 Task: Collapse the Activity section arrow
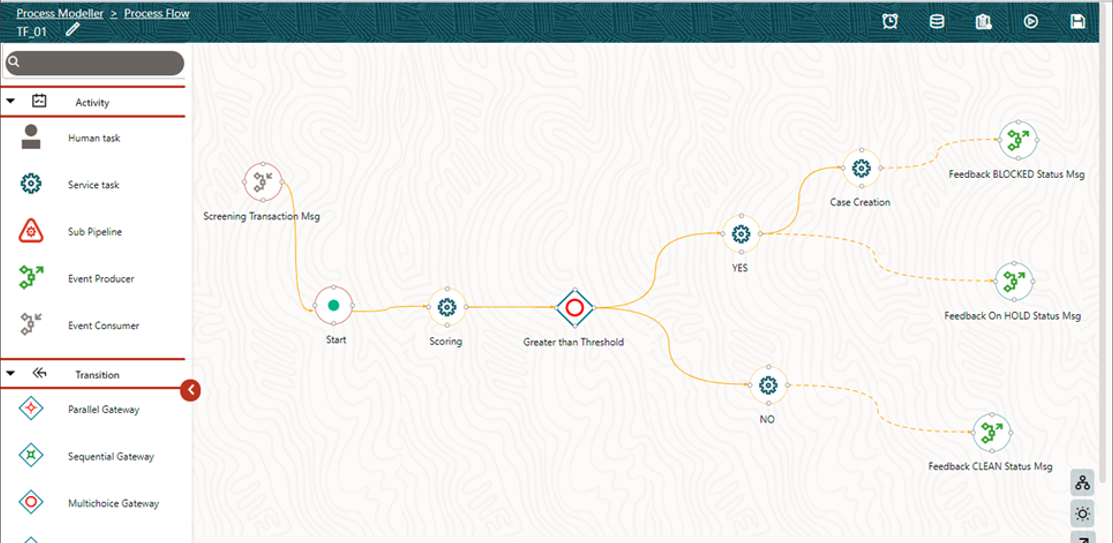point(11,101)
